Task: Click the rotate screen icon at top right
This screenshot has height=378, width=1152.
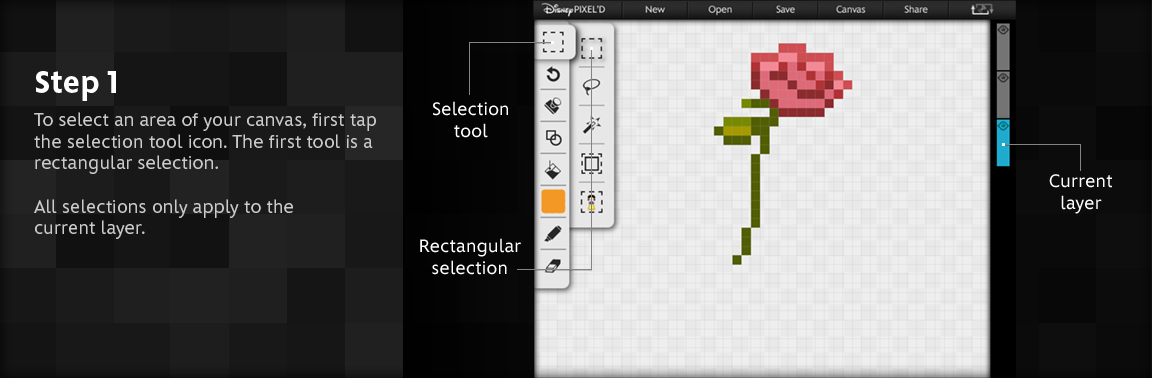Action: point(982,10)
